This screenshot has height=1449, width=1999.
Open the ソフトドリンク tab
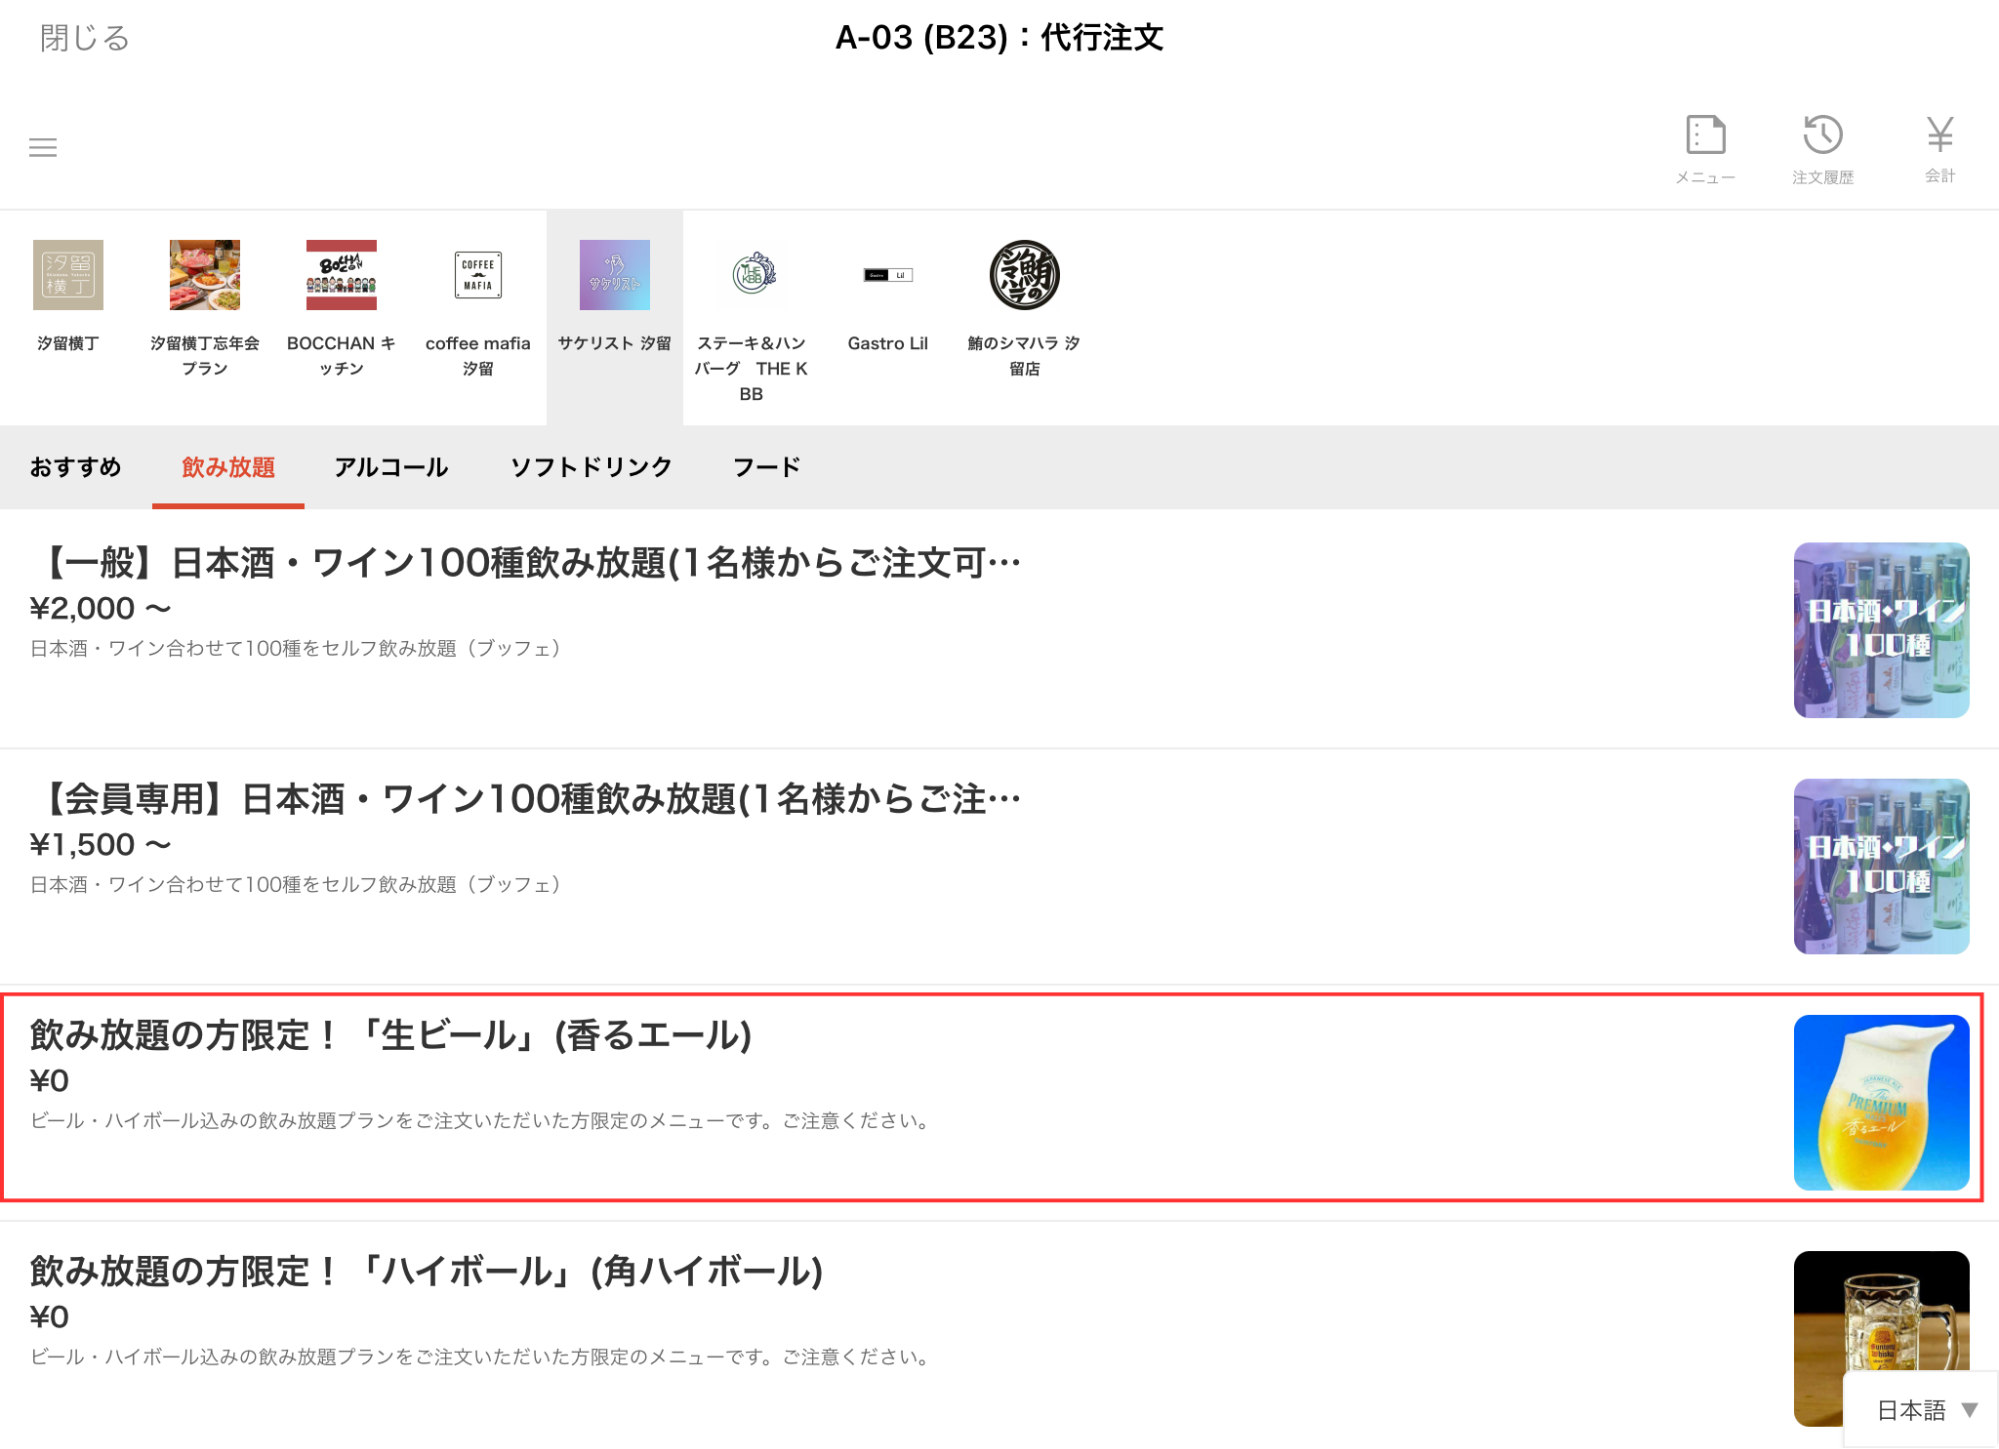(x=591, y=467)
